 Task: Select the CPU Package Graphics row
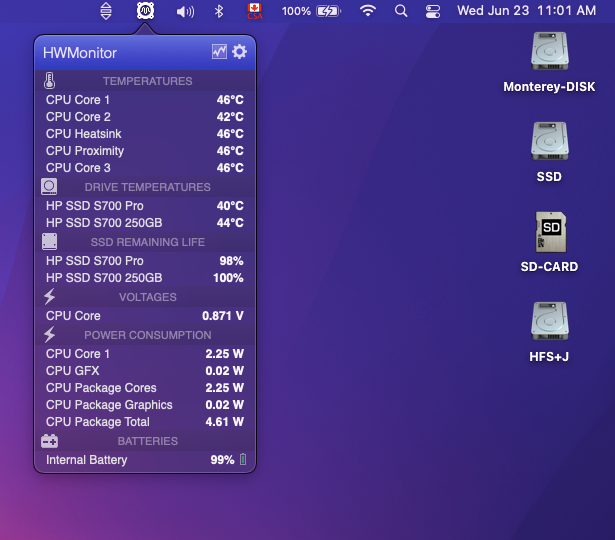pyautogui.click(x=145, y=405)
